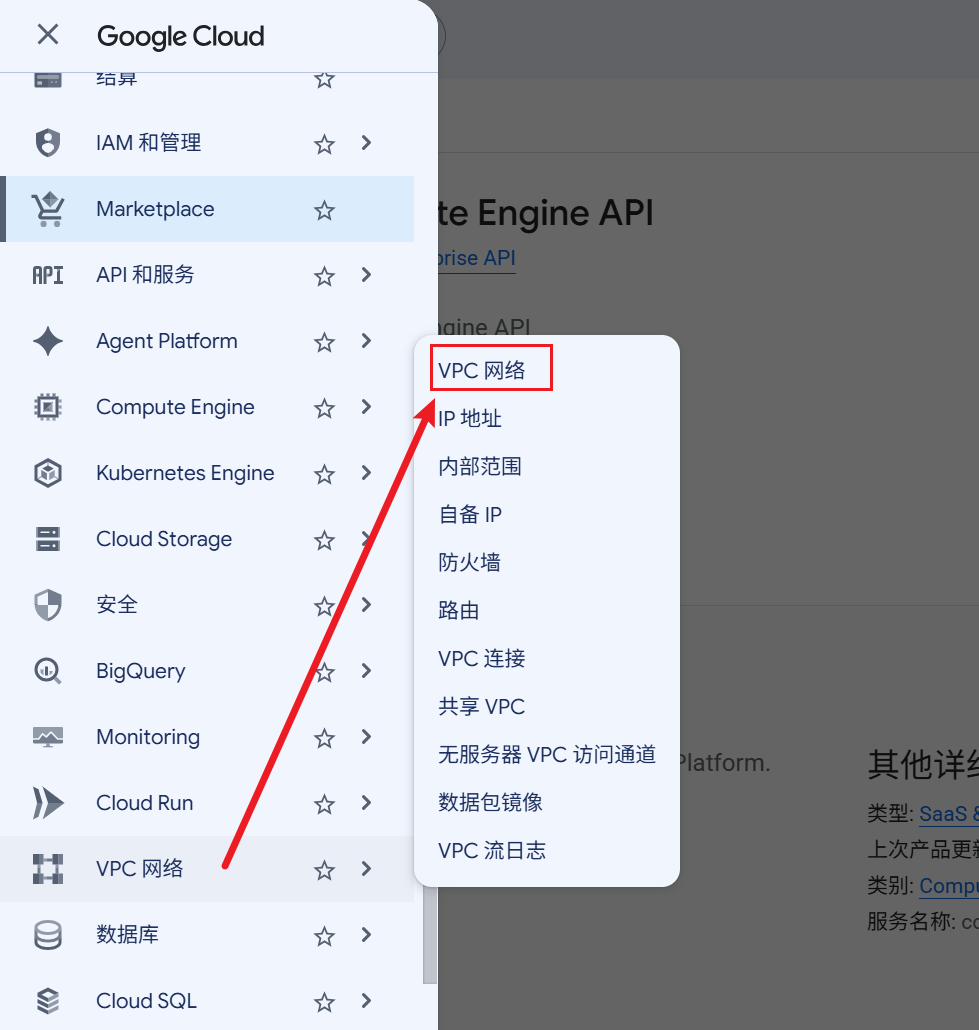Open the BigQuery menu label

(141, 671)
